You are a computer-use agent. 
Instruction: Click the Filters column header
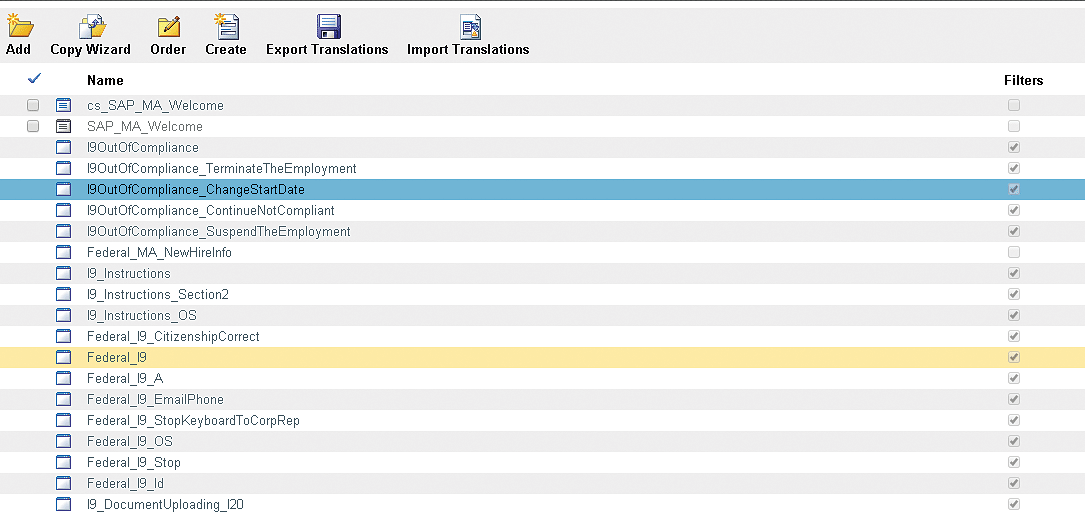pyautogui.click(x=1023, y=80)
